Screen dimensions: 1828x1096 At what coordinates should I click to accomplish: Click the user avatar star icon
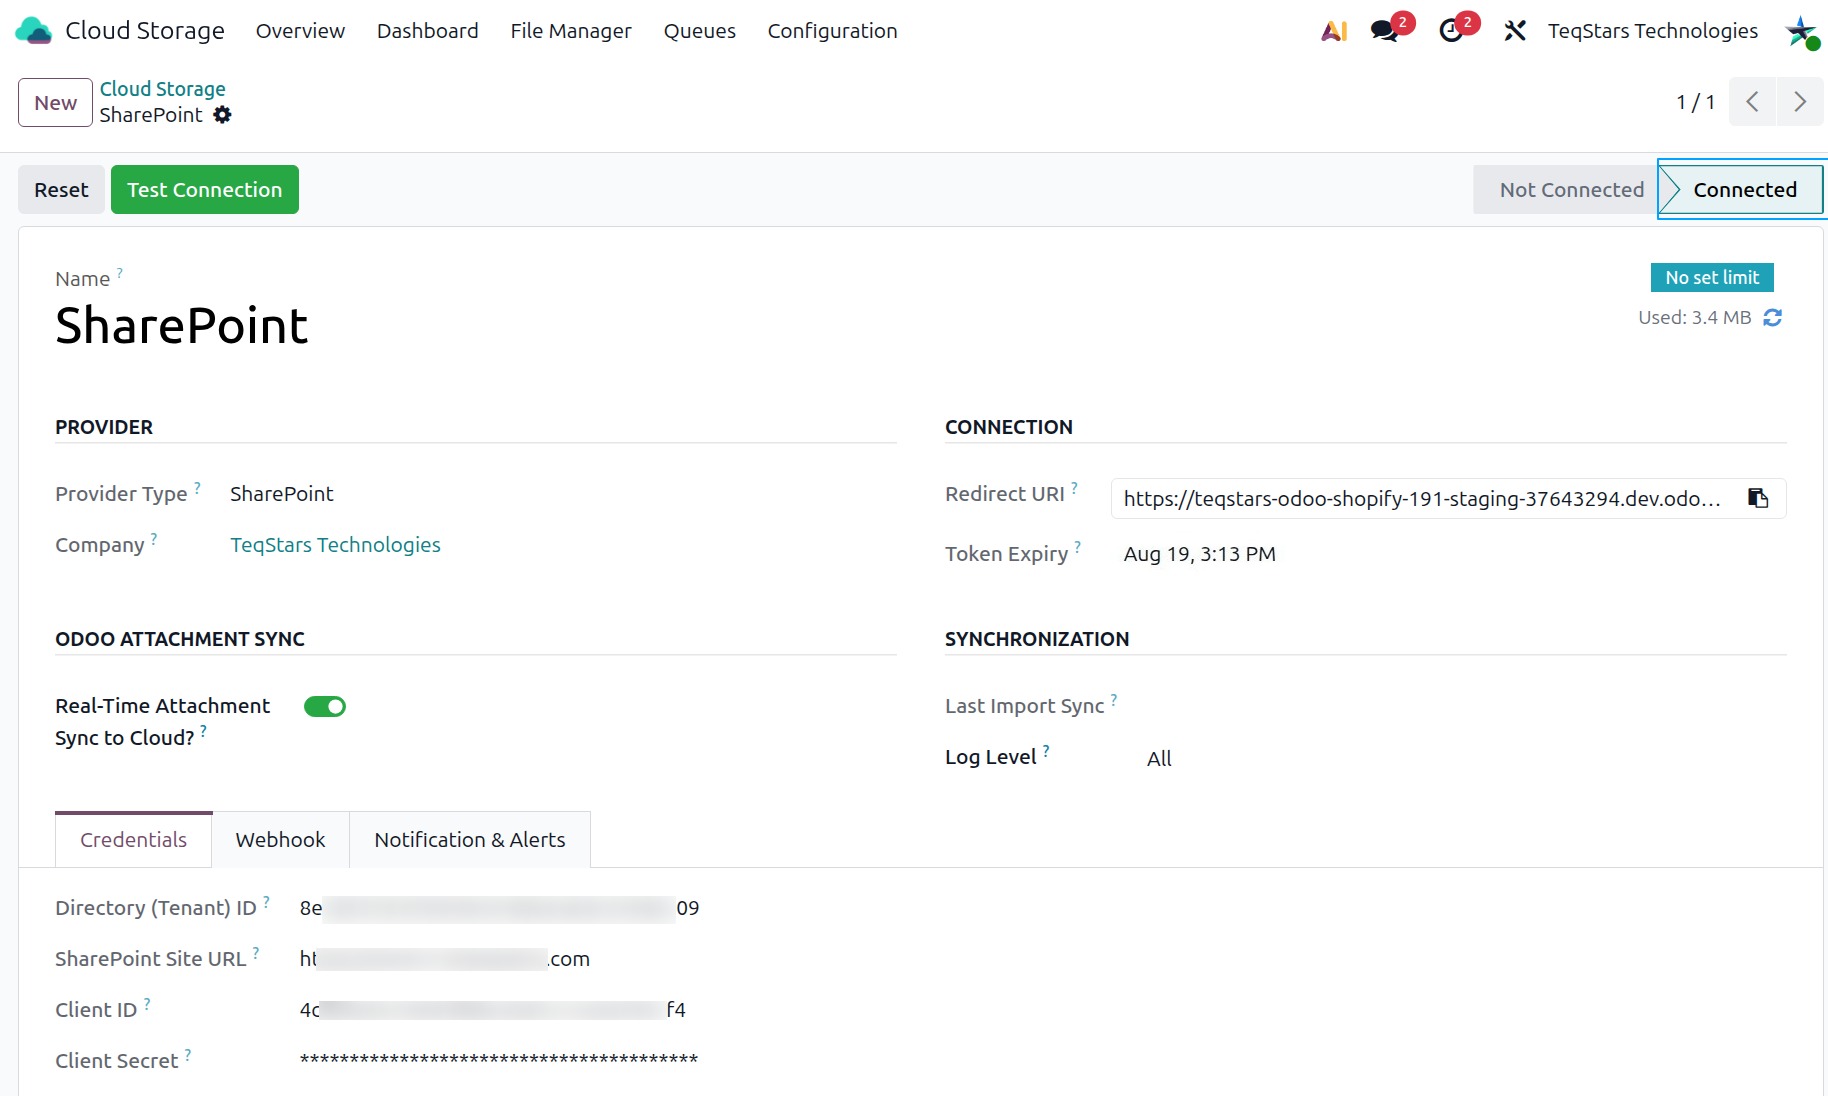click(1802, 31)
